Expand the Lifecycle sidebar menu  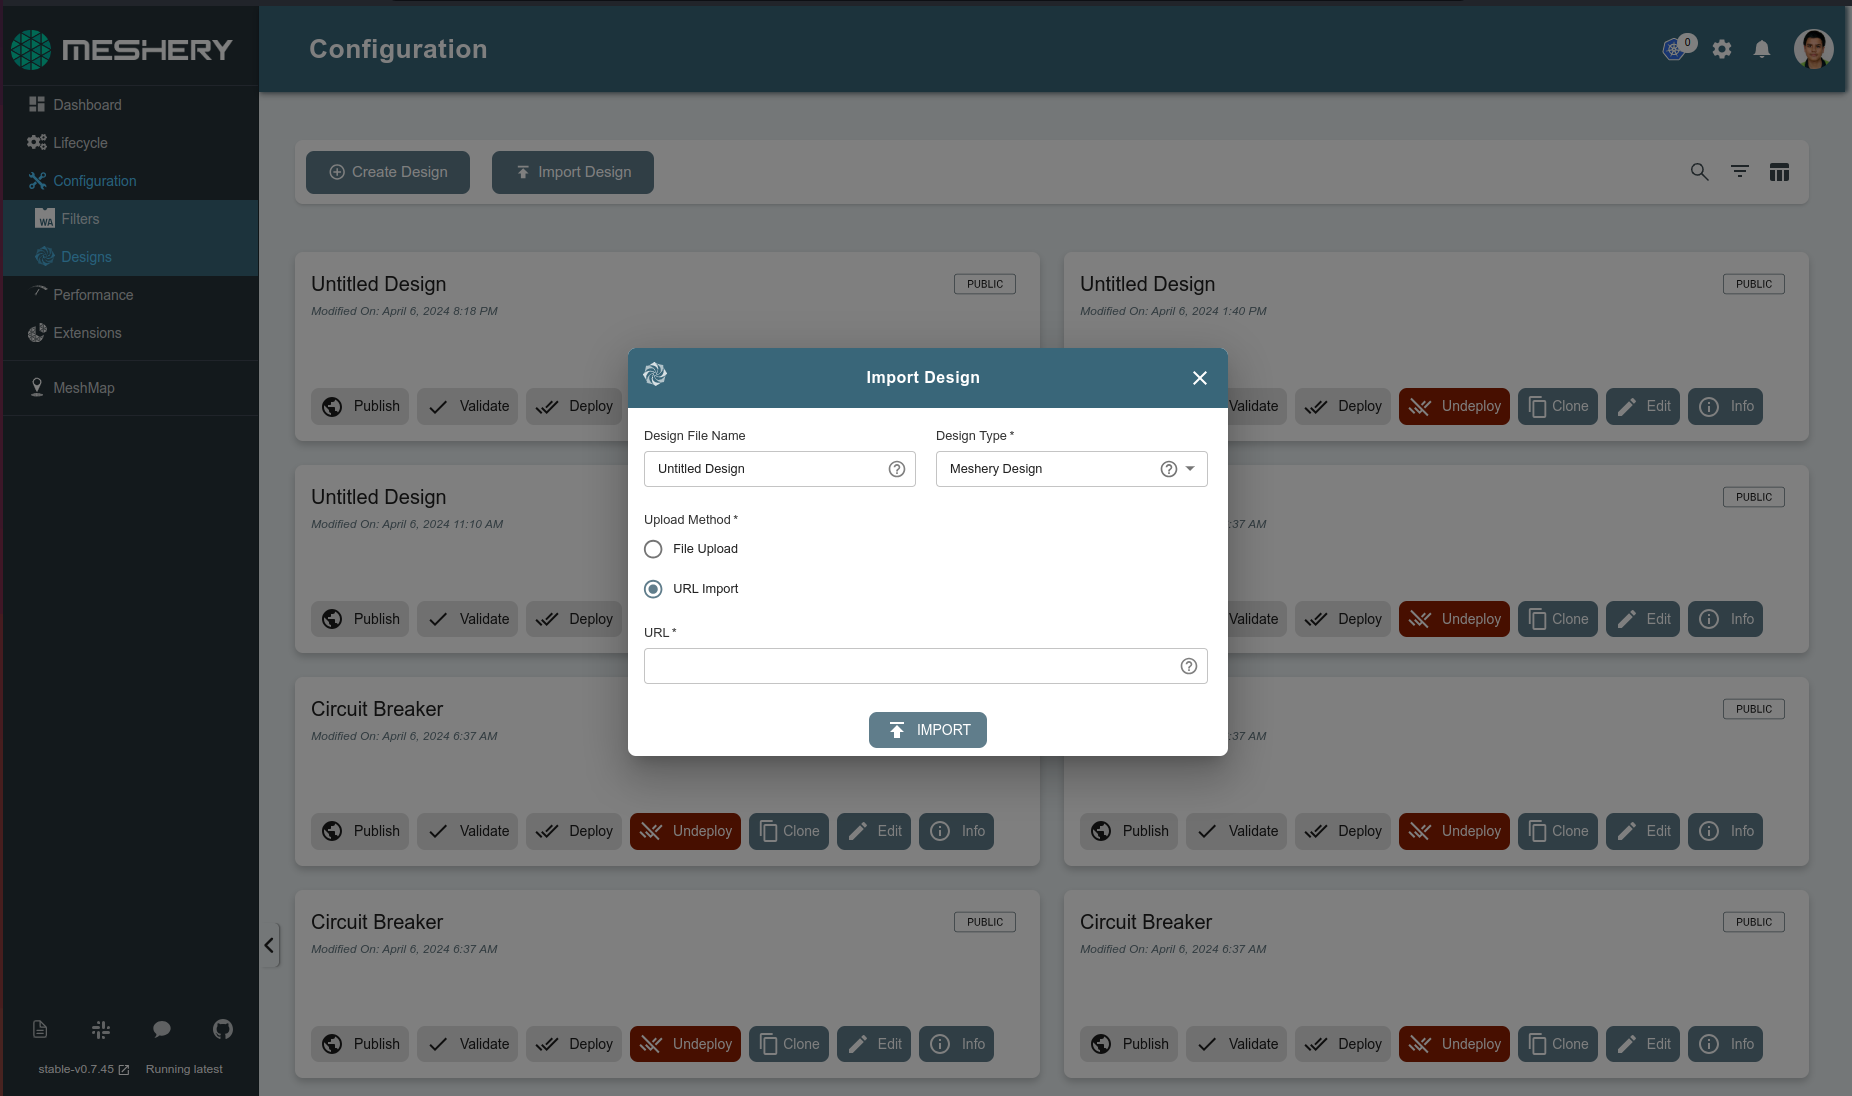pos(80,143)
